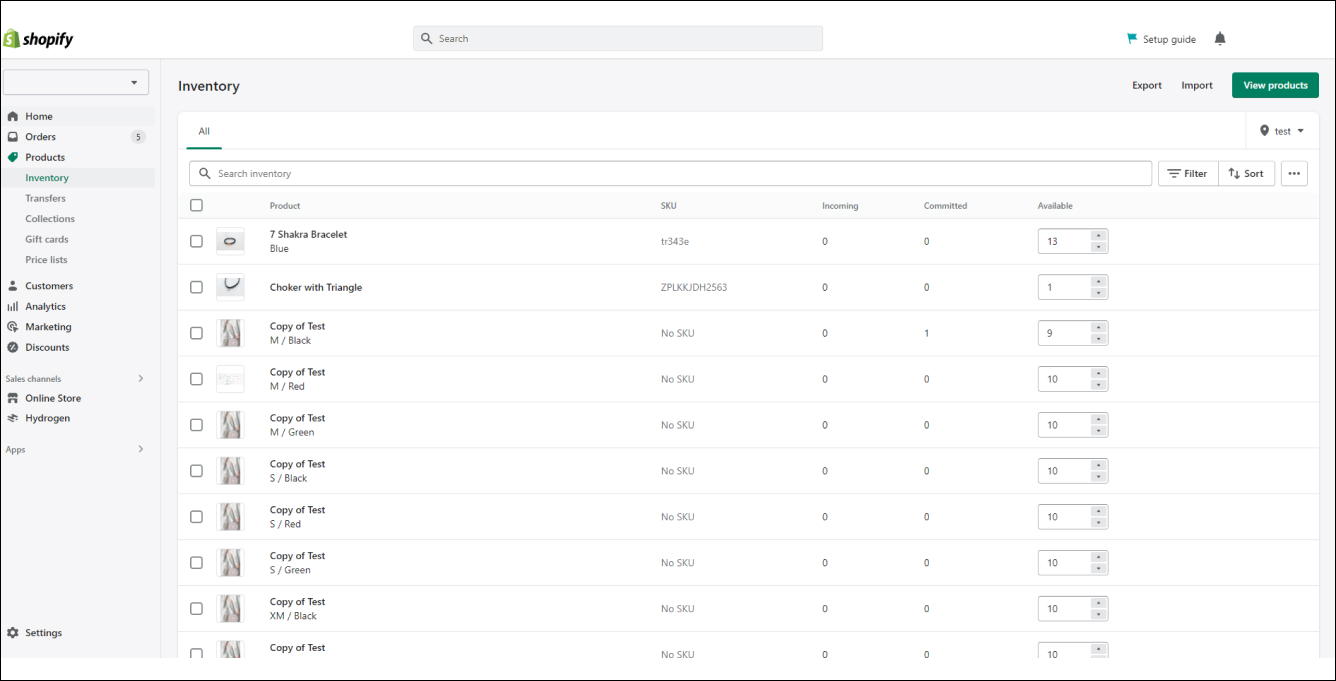Open Transfers in the sidebar
The width and height of the screenshot is (1336, 681).
click(x=45, y=198)
